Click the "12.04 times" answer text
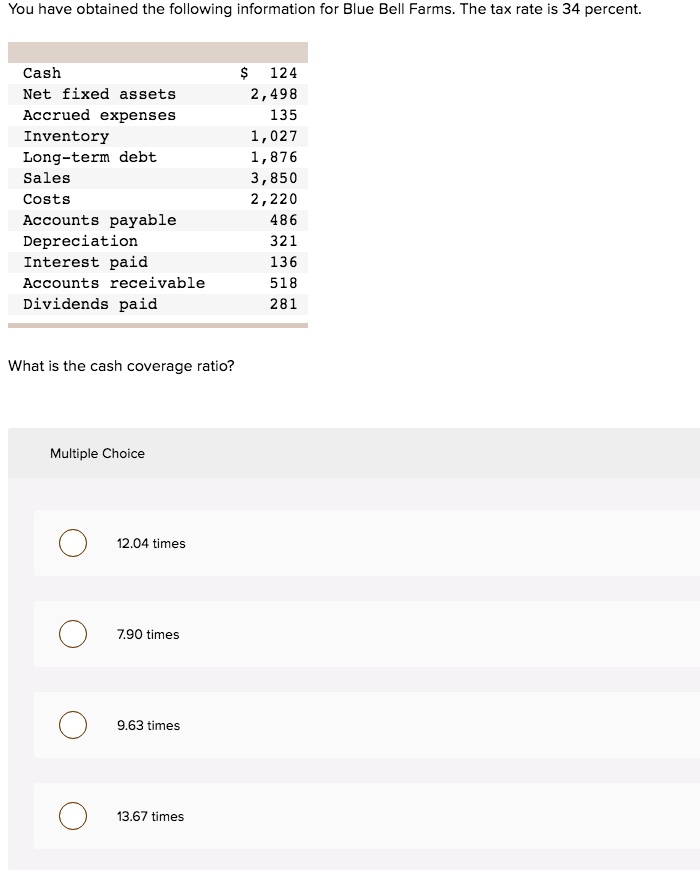The height and width of the screenshot is (877, 700). pyautogui.click(x=151, y=543)
